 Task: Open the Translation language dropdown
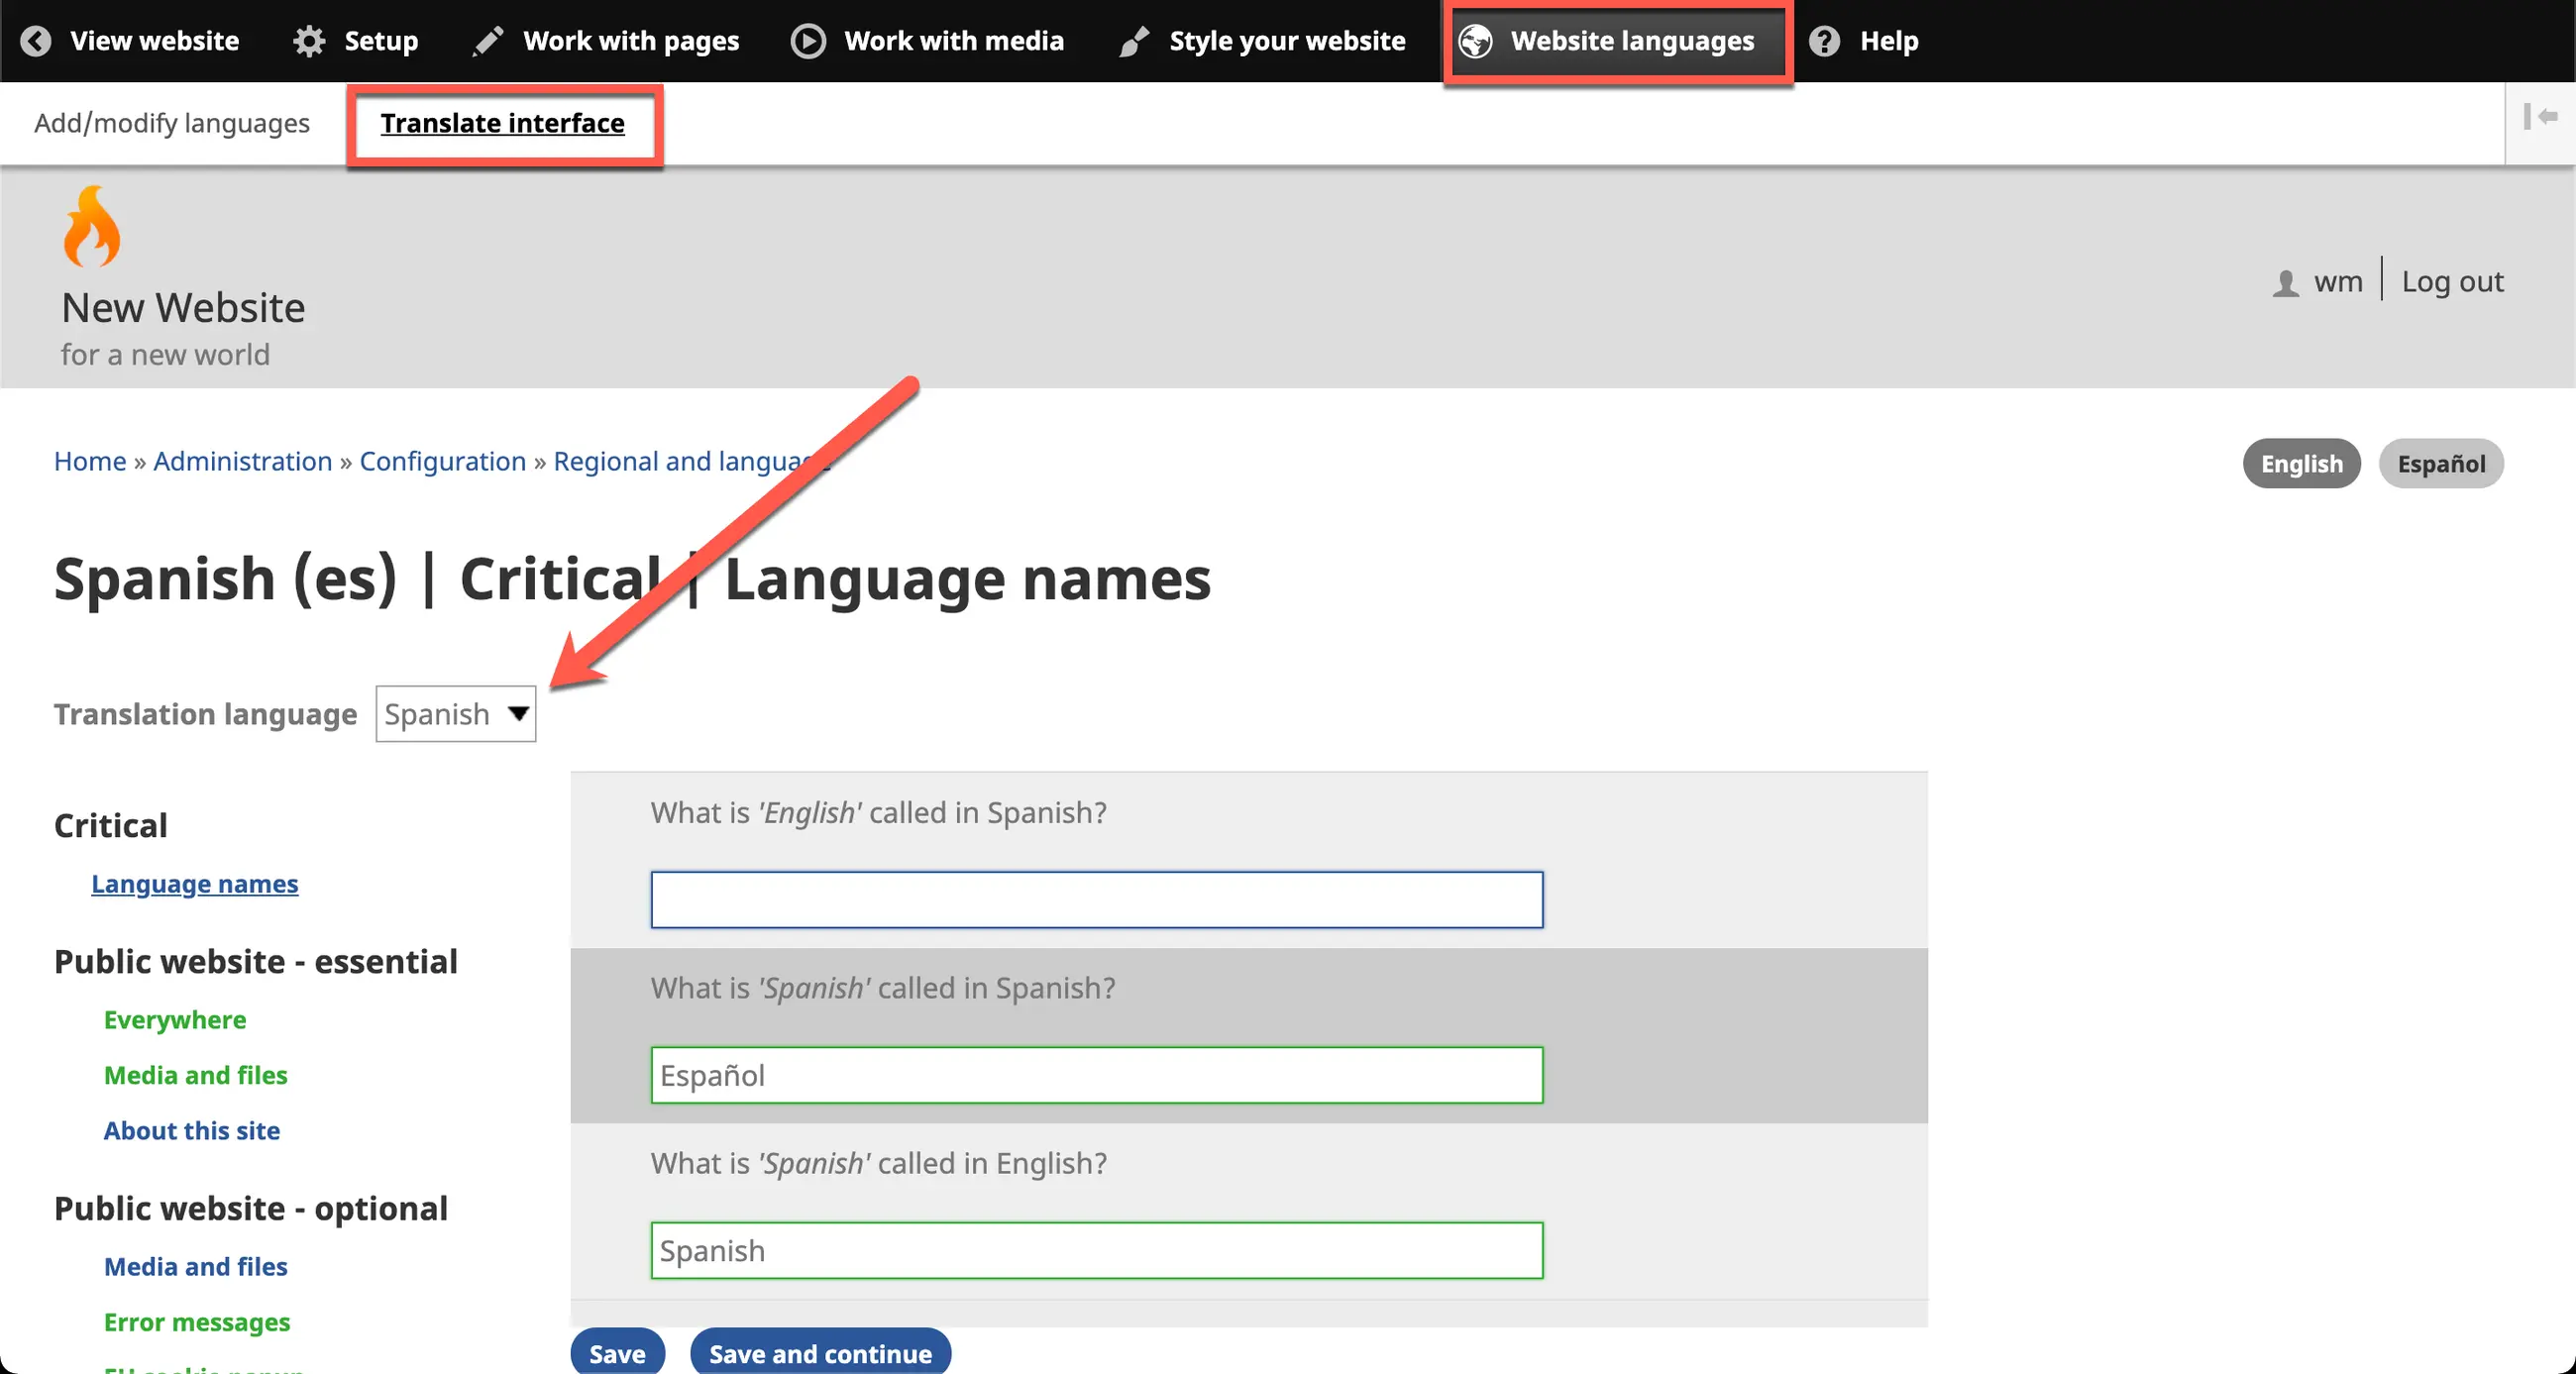pos(455,714)
